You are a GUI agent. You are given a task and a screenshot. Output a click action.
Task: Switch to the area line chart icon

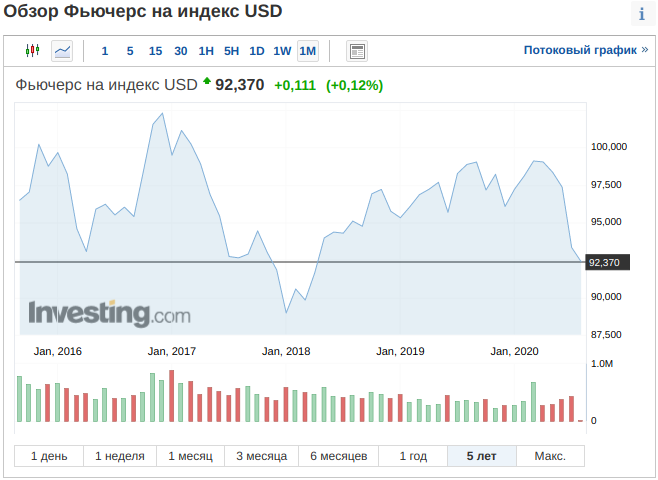coord(62,50)
